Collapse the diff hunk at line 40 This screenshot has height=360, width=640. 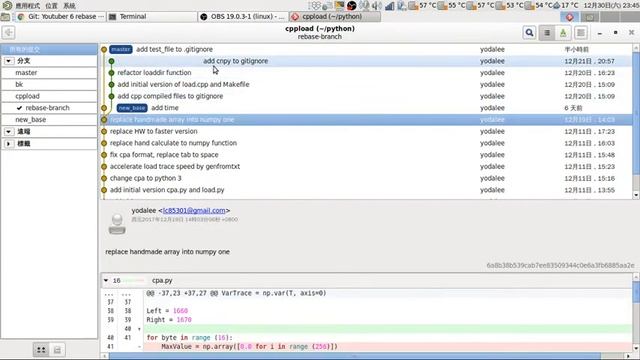(x=139, y=329)
